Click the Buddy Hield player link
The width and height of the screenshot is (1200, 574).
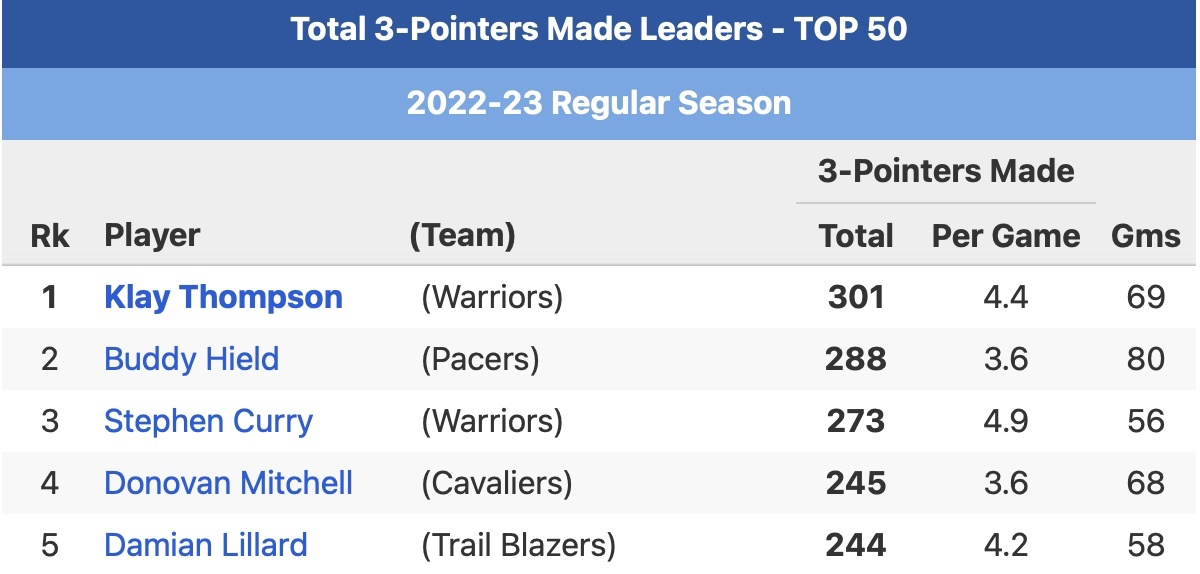pyautogui.click(x=191, y=359)
